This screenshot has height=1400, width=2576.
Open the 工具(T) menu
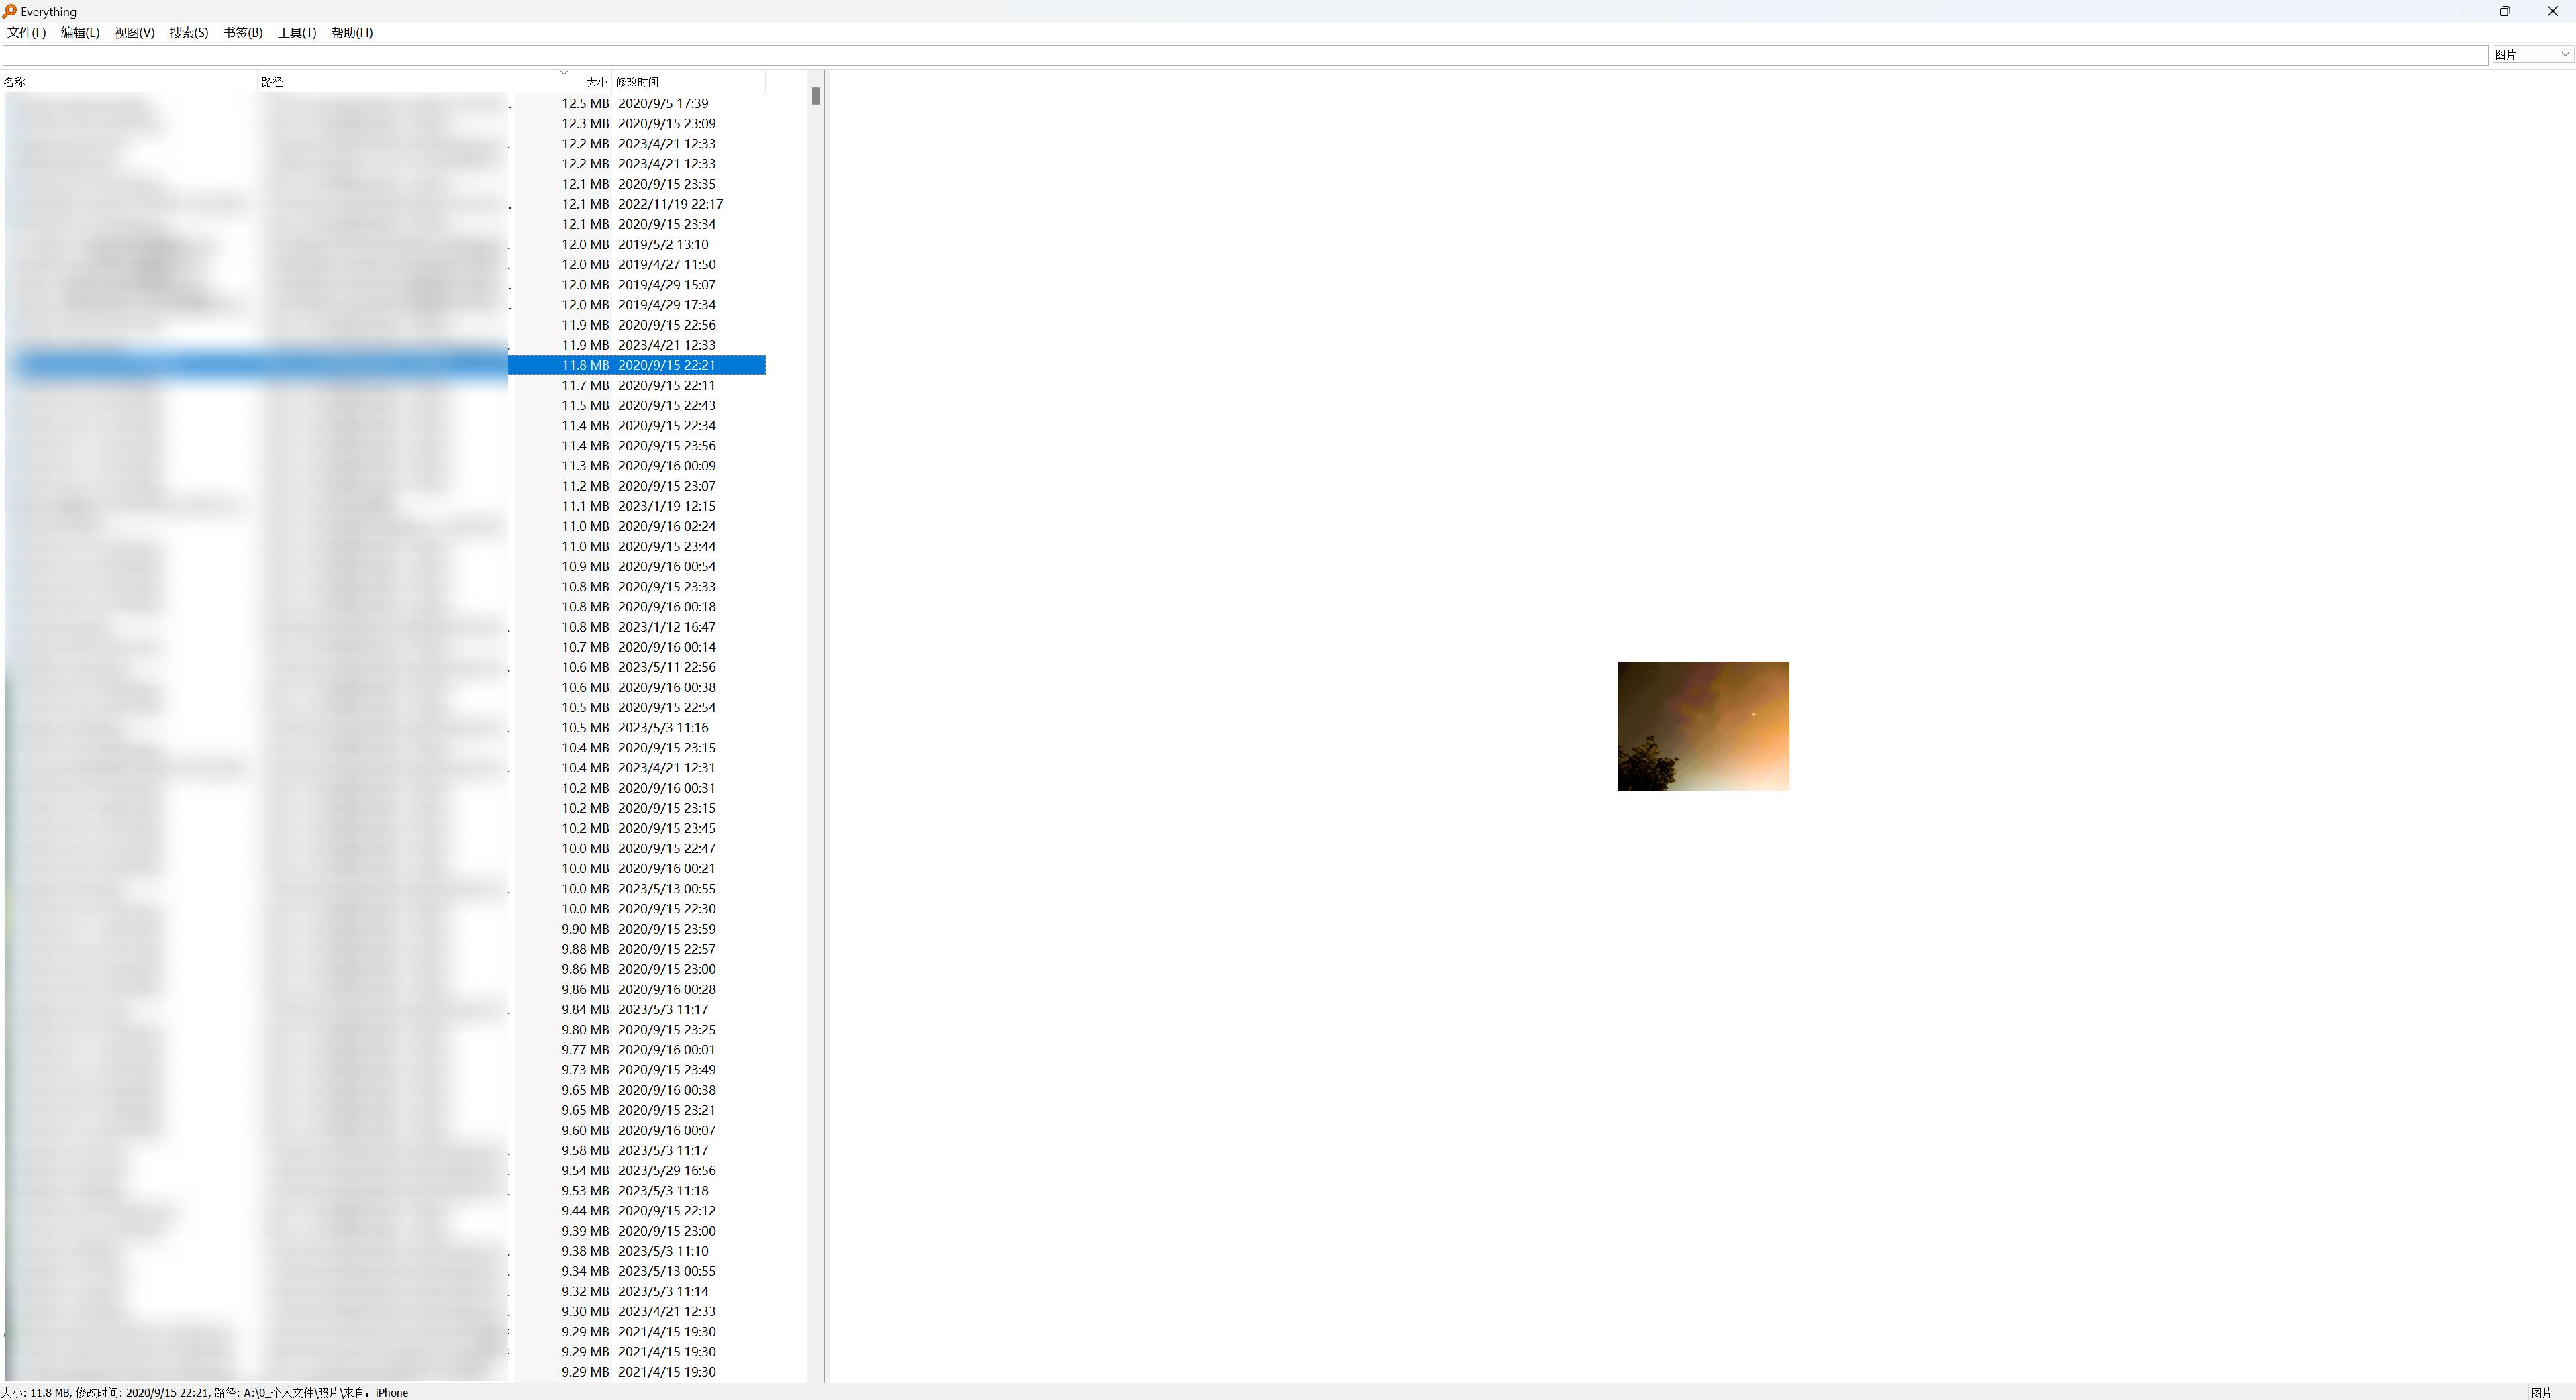(x=296, y=32)
